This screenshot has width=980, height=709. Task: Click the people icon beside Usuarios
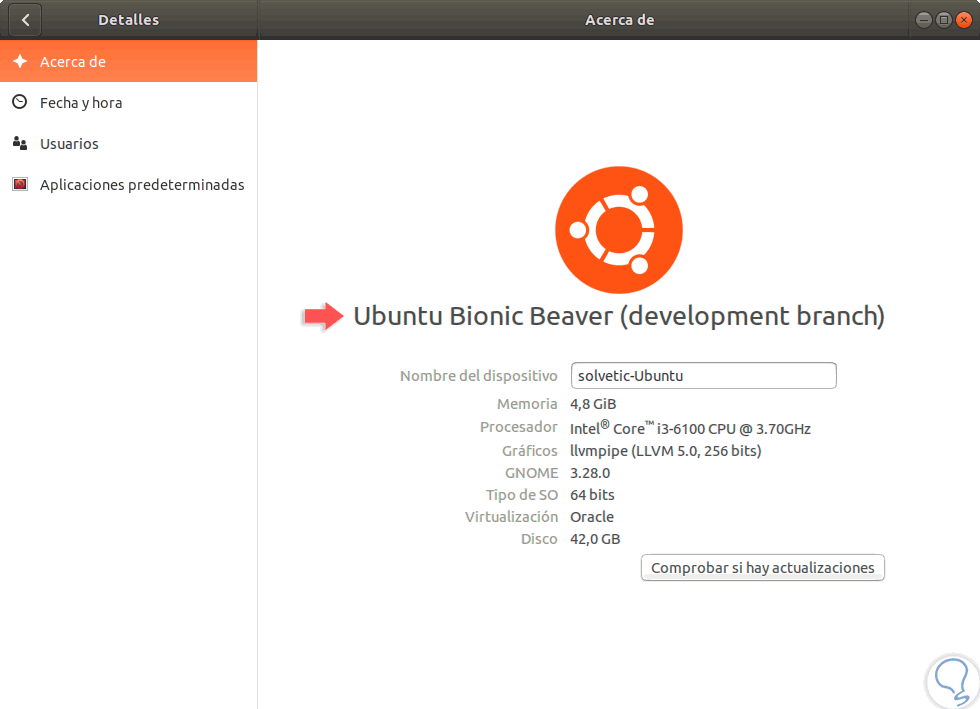20,143
